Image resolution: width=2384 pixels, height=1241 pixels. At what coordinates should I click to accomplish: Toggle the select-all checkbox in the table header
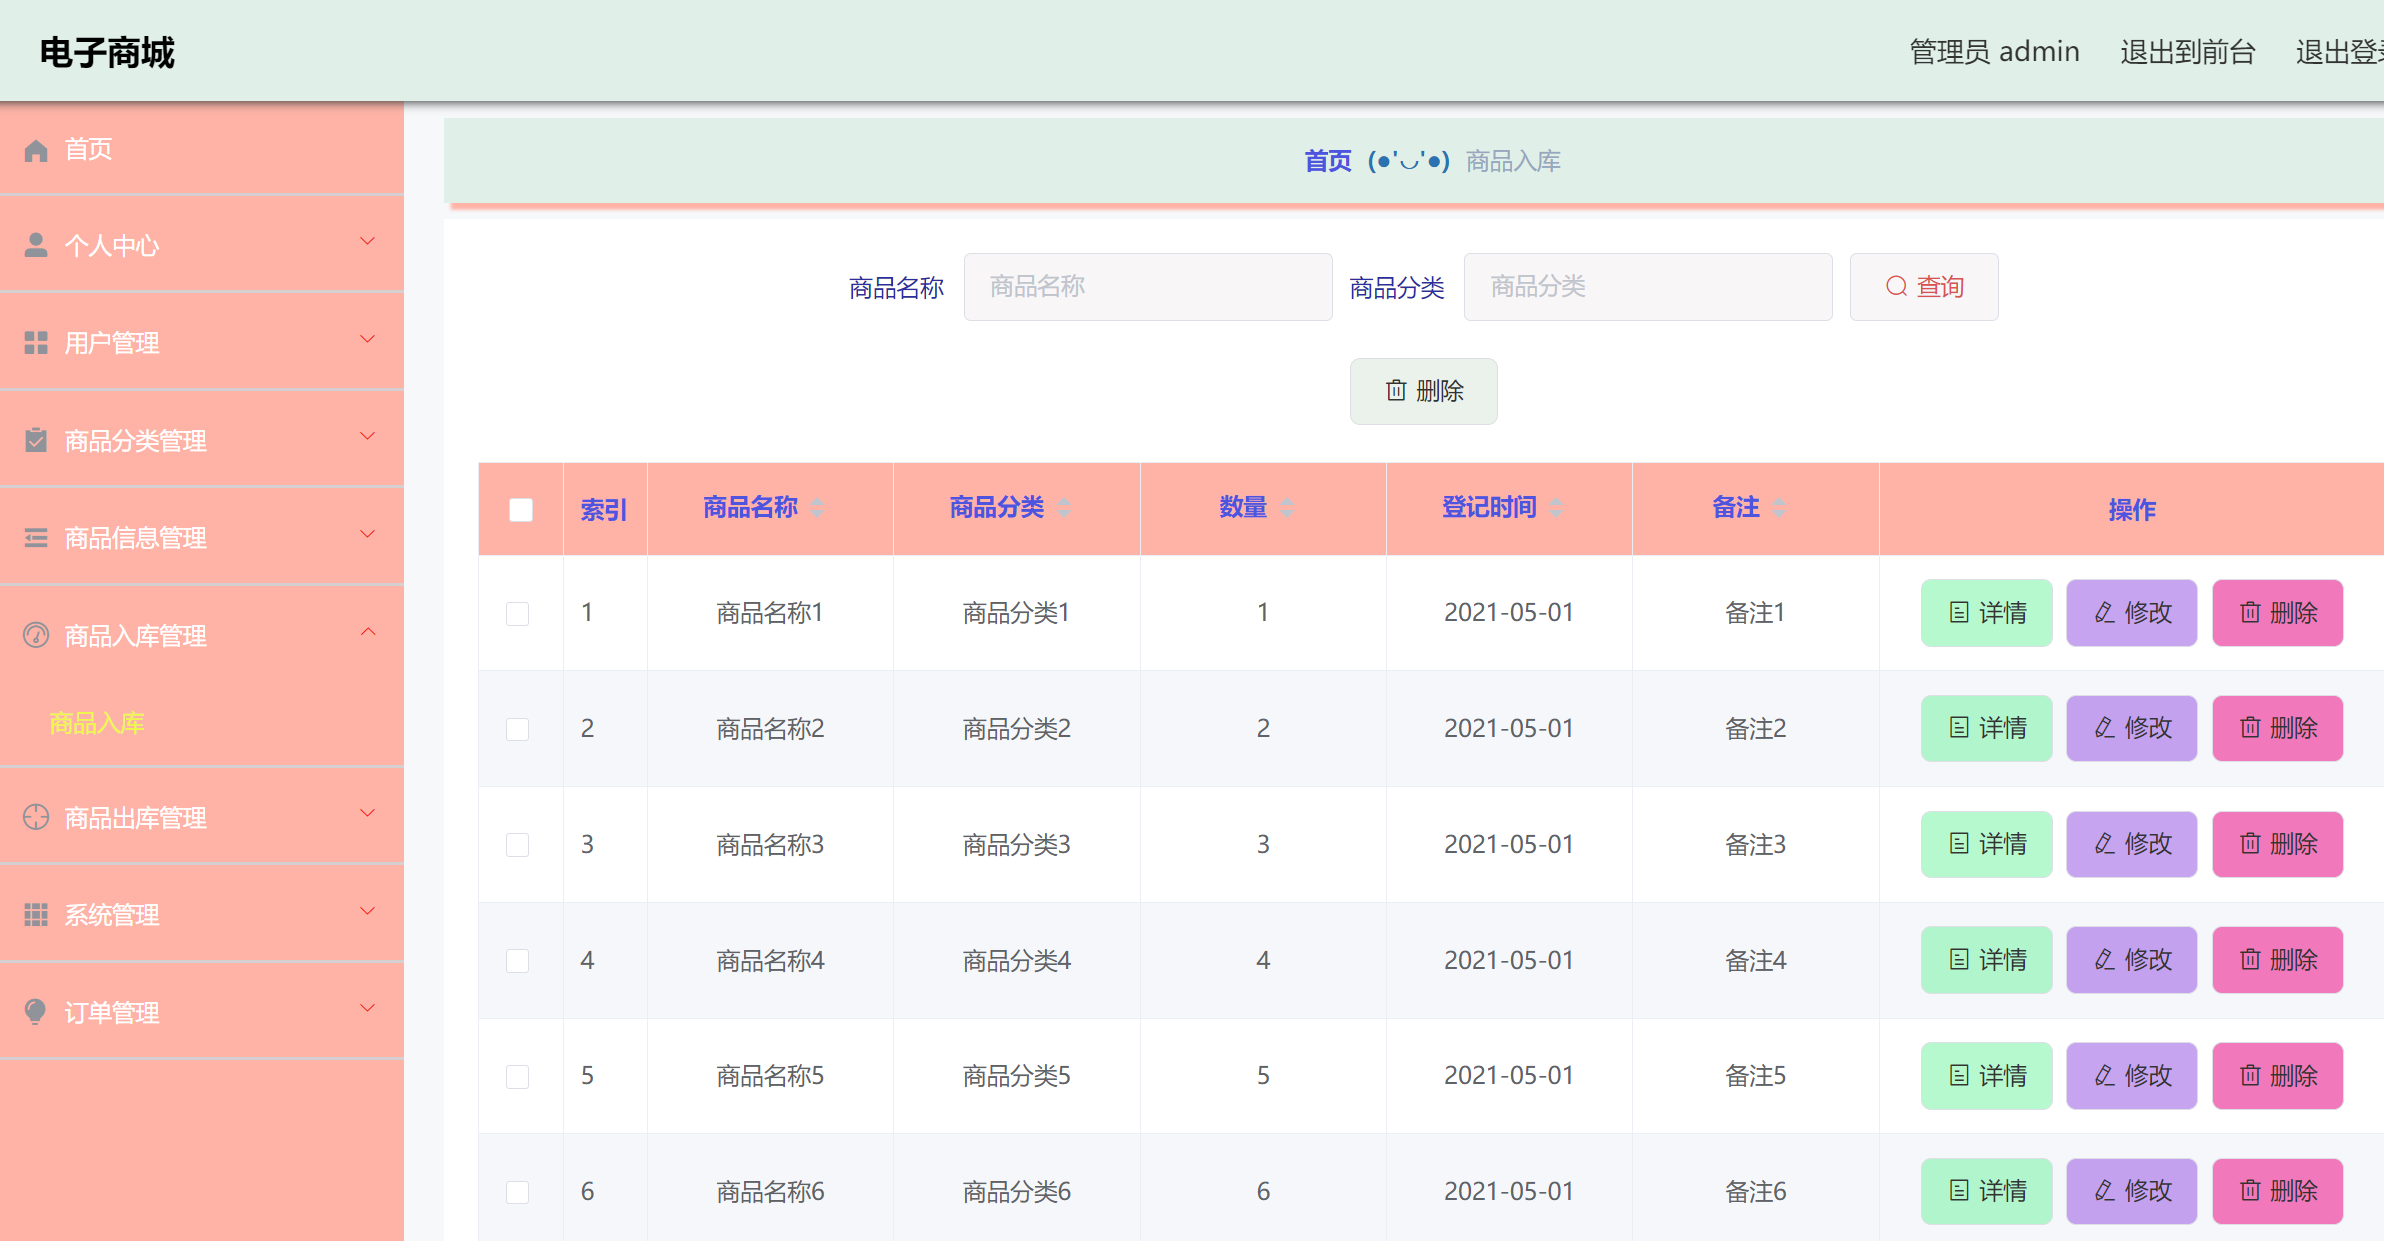coord(521,510)
